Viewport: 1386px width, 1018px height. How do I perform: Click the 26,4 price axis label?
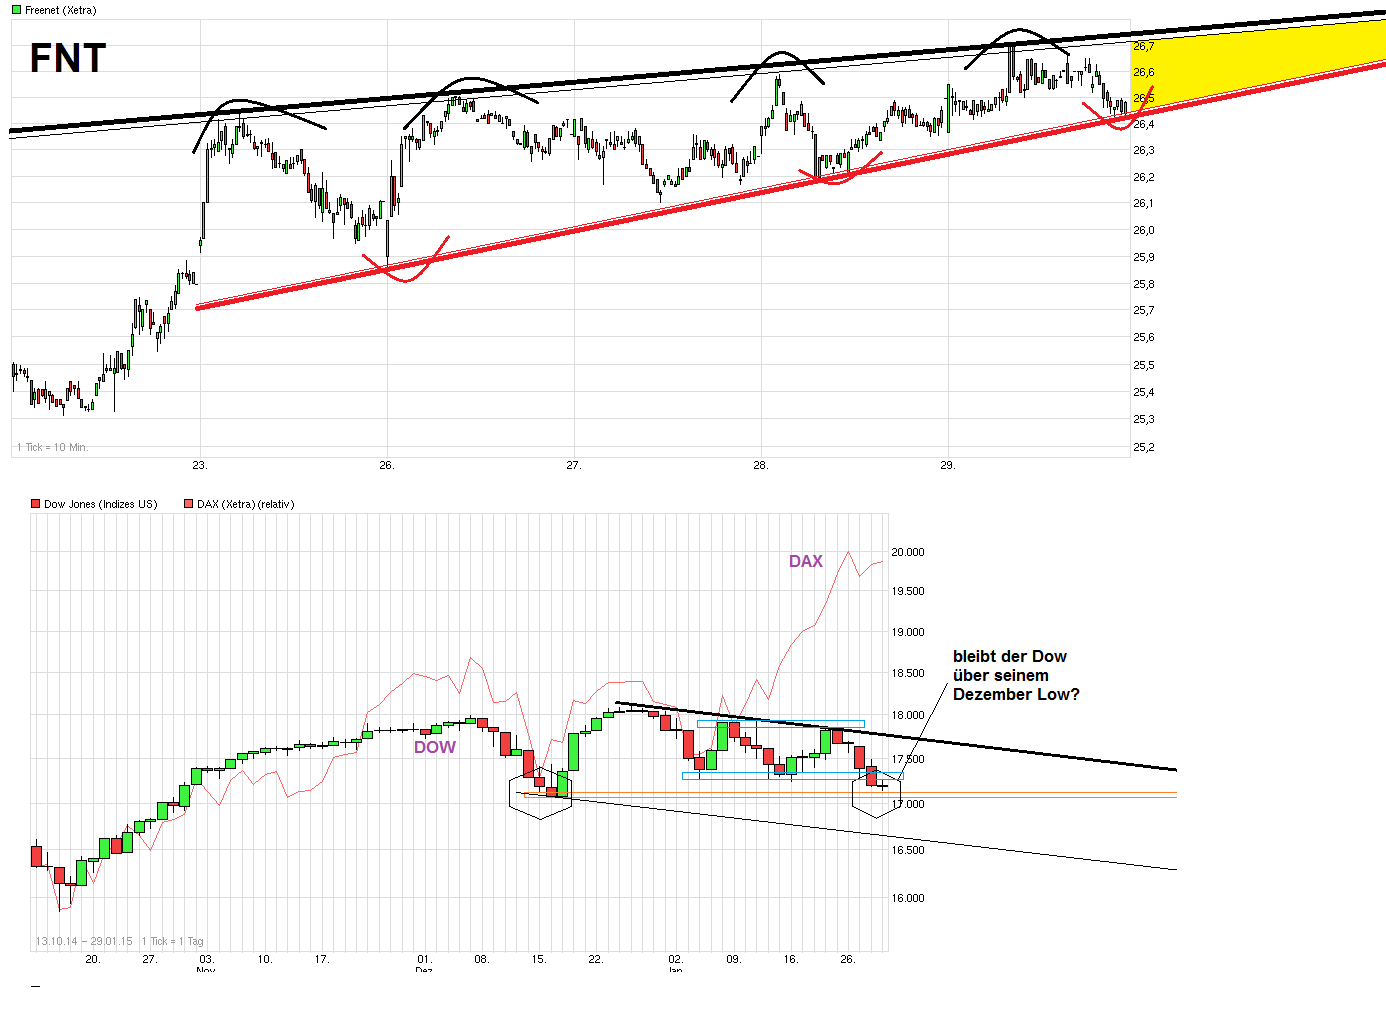(x=1144, y=124)
